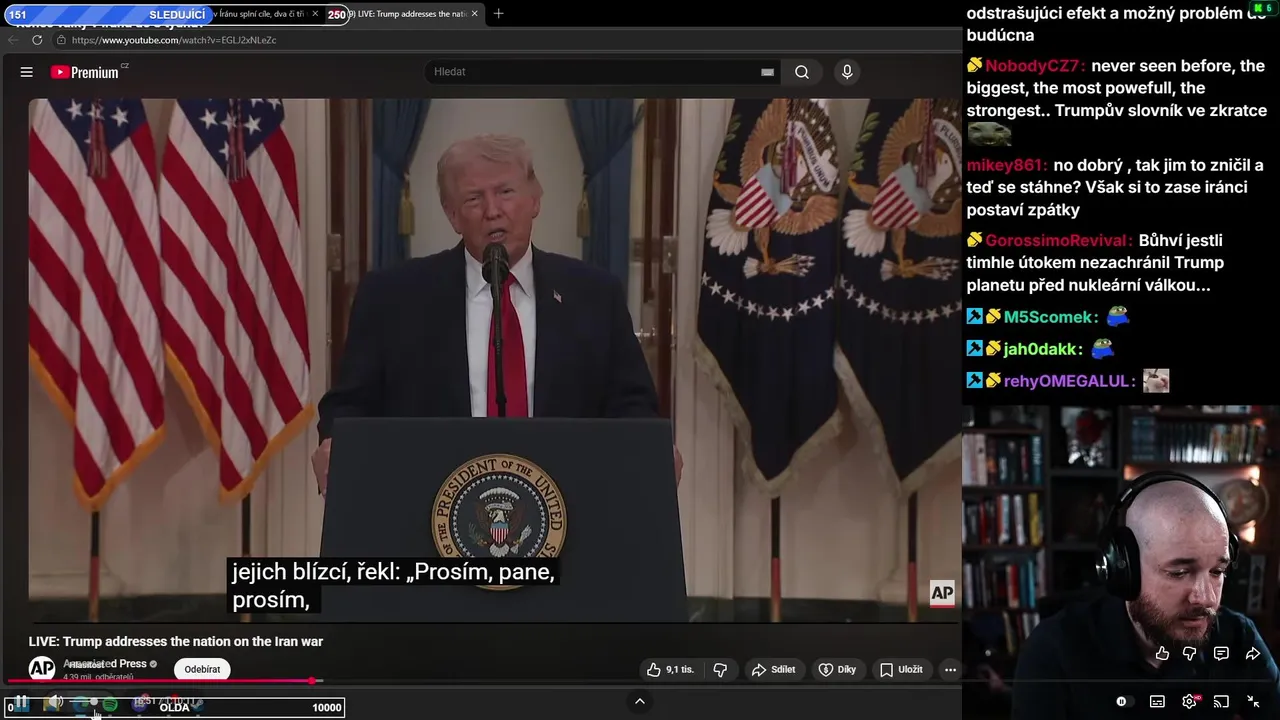This screenshot has height=720, width=1280.
Task: Click the streamer webcam overlay
Action: pyautogui.click(x=1121, y=562)
